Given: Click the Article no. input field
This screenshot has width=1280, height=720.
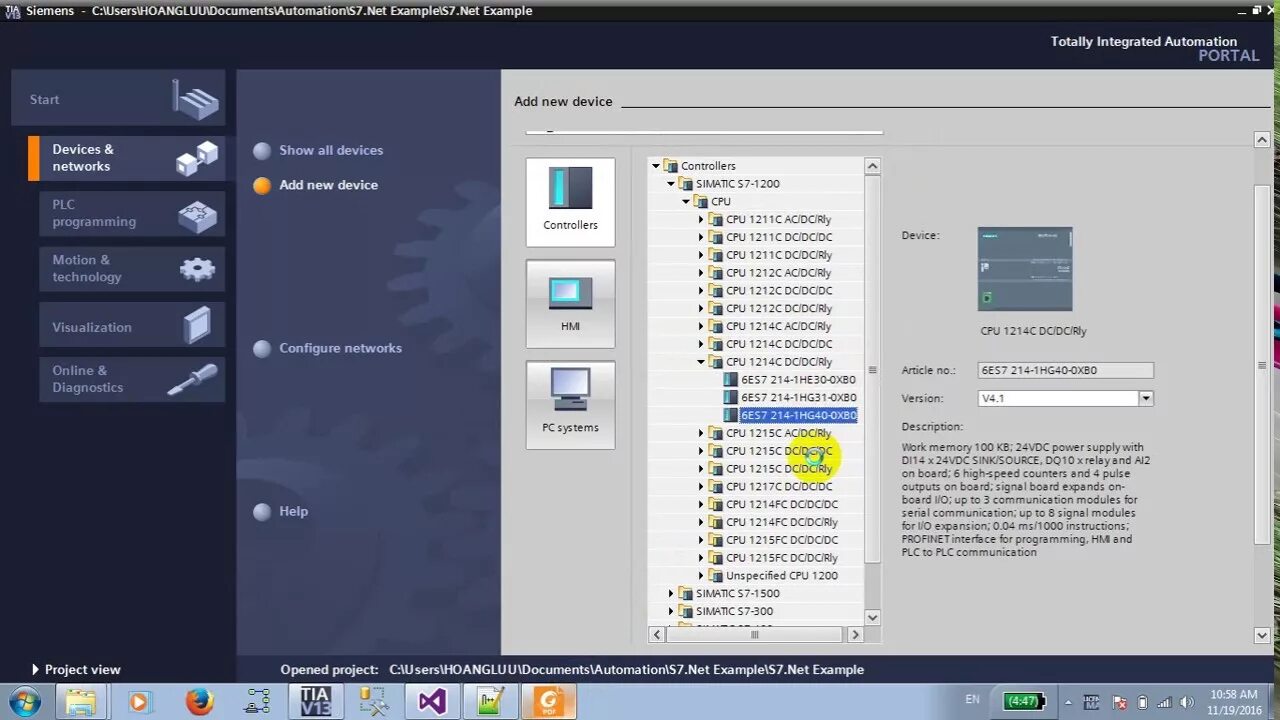Looking at the screenshot, I should point(1065,370).
